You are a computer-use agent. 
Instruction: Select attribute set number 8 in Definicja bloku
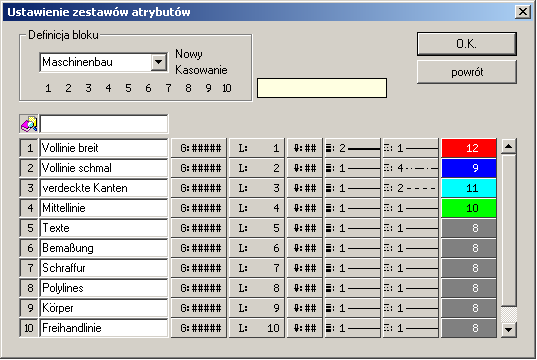188,88
